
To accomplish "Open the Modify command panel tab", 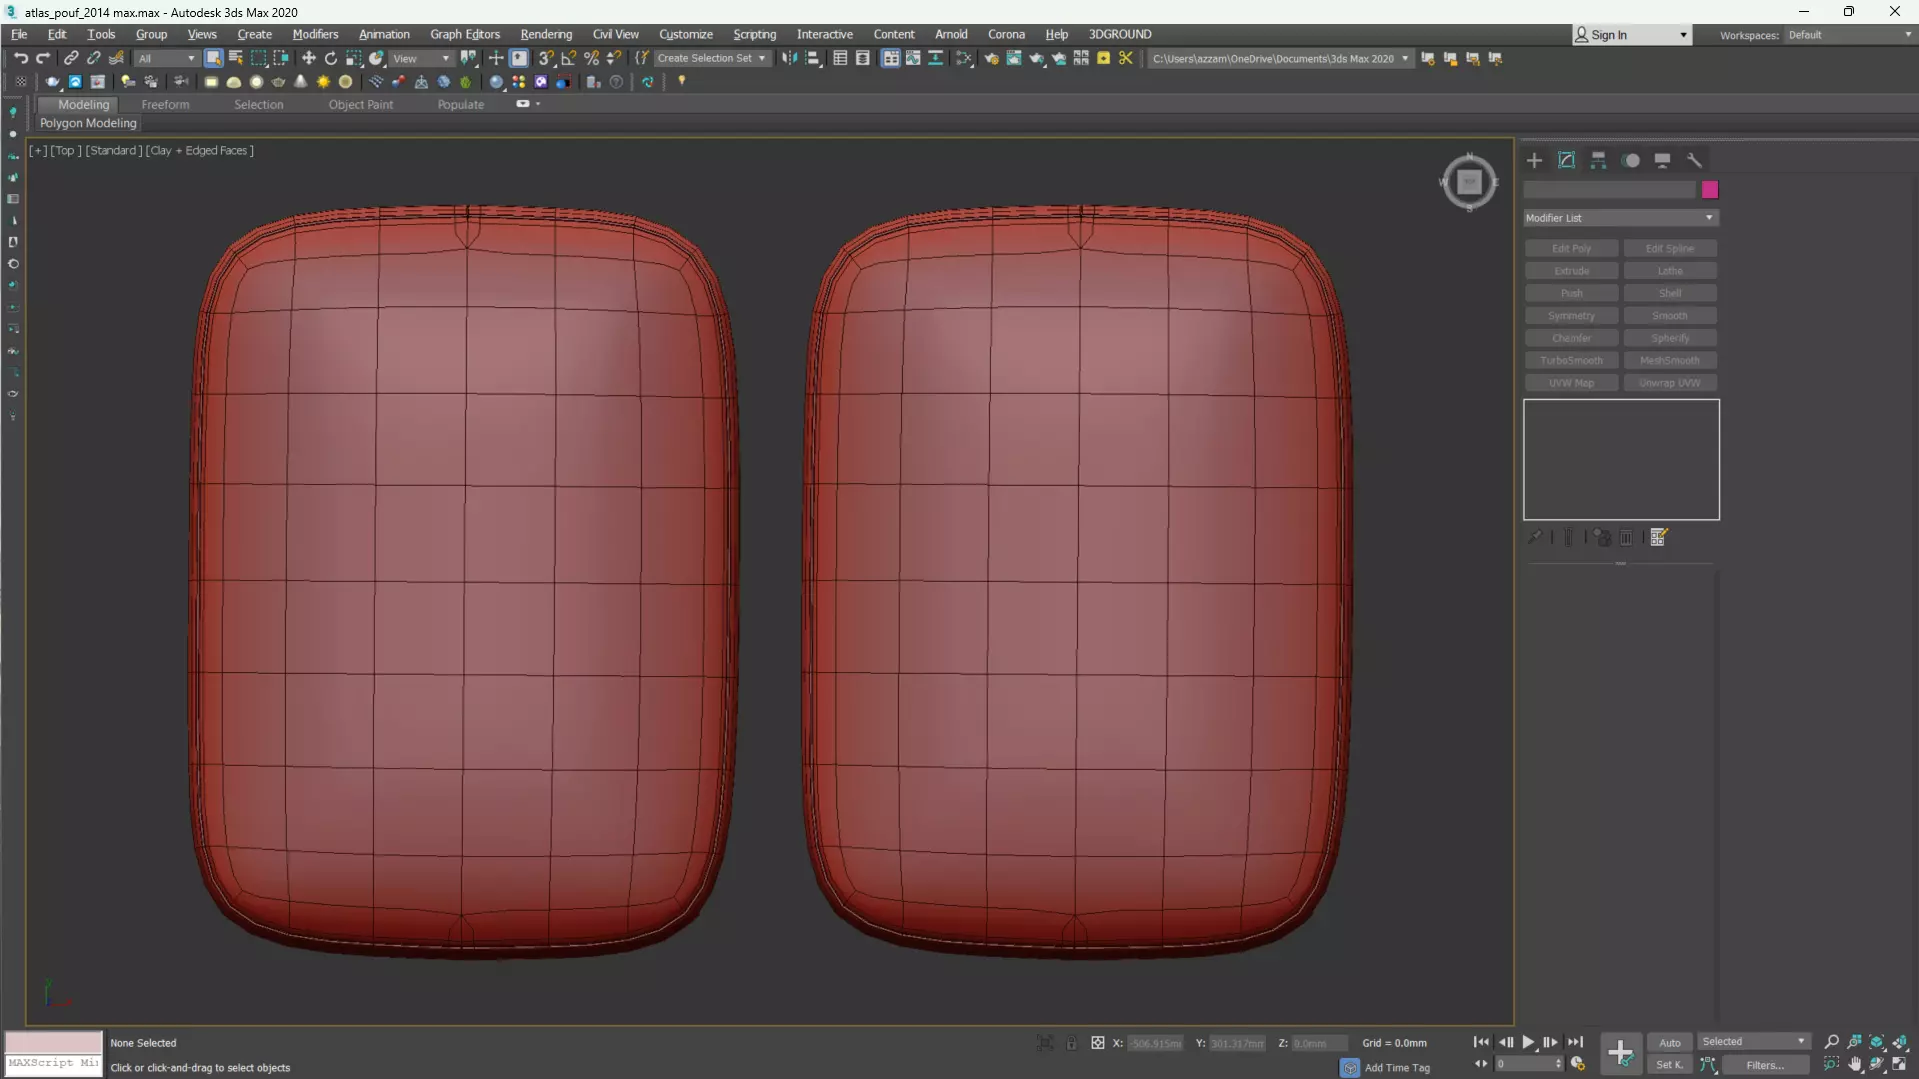I will tap(1566, 160).
